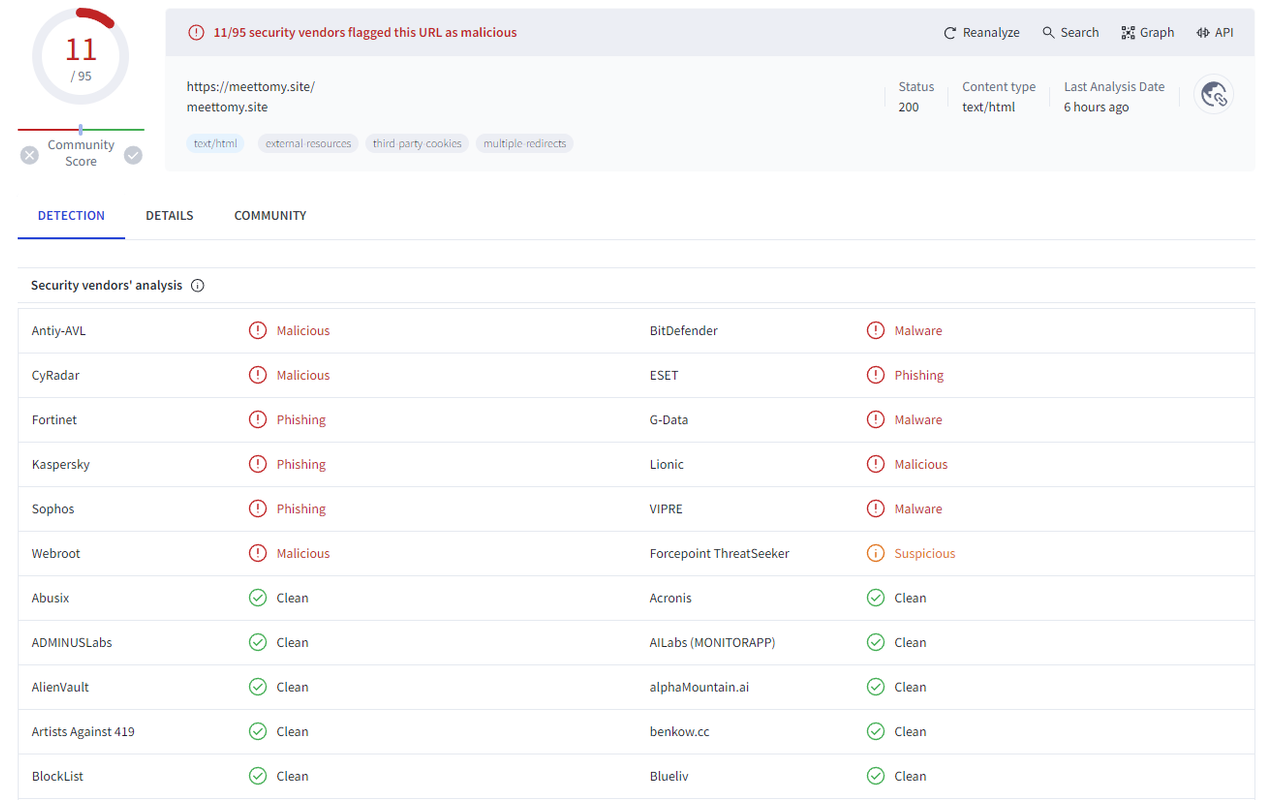Click the alert icon in flagged malicious banner
The width and height of the screenshot is (1276, 800).
(196, 33)
